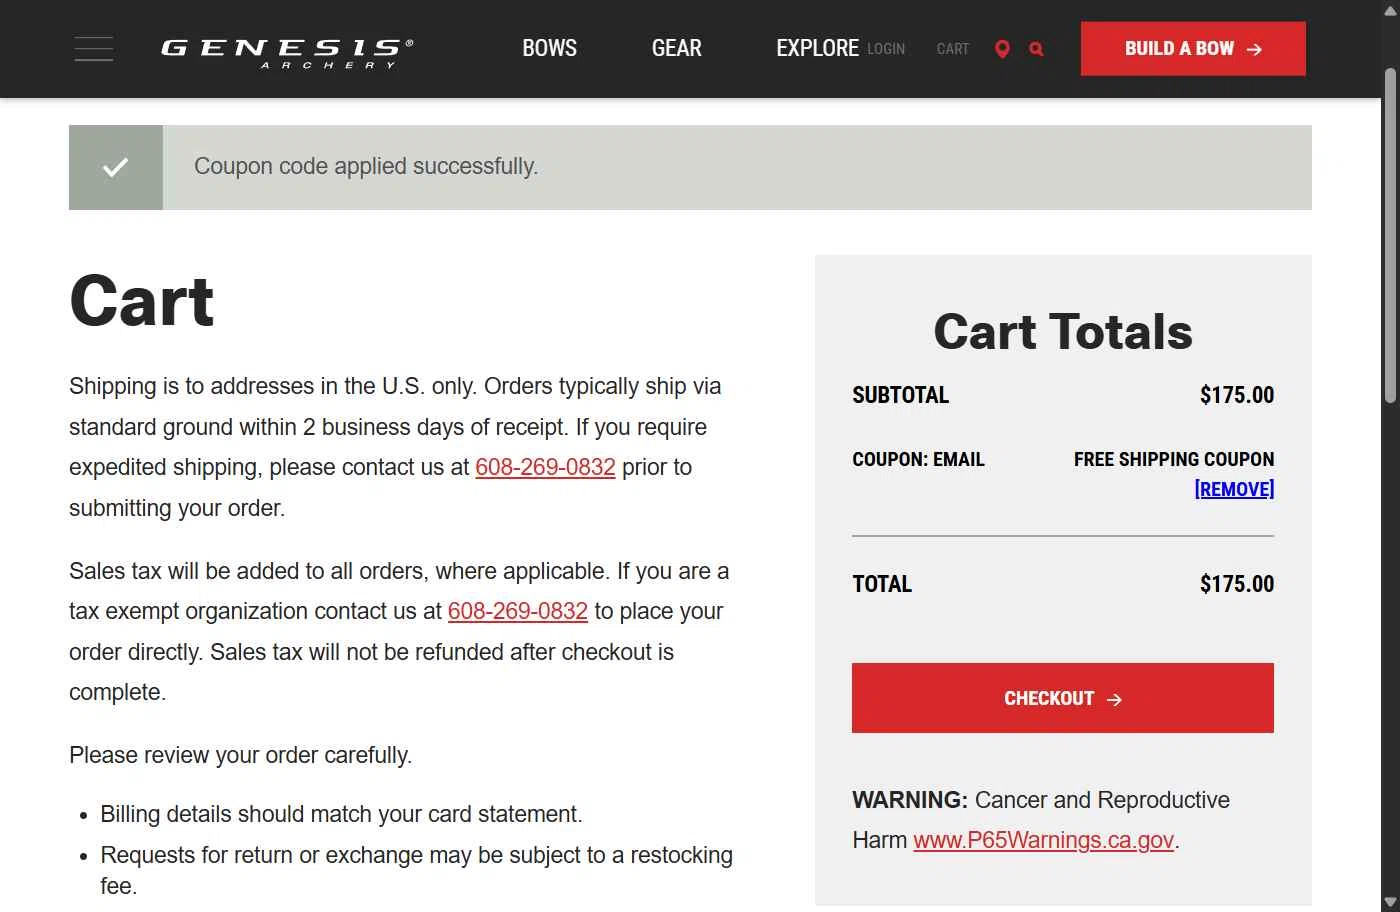This screenshot has width=1400, height=912.
Task: Click the success checkmark icon in the coupon notice
Action: point(116,167)
